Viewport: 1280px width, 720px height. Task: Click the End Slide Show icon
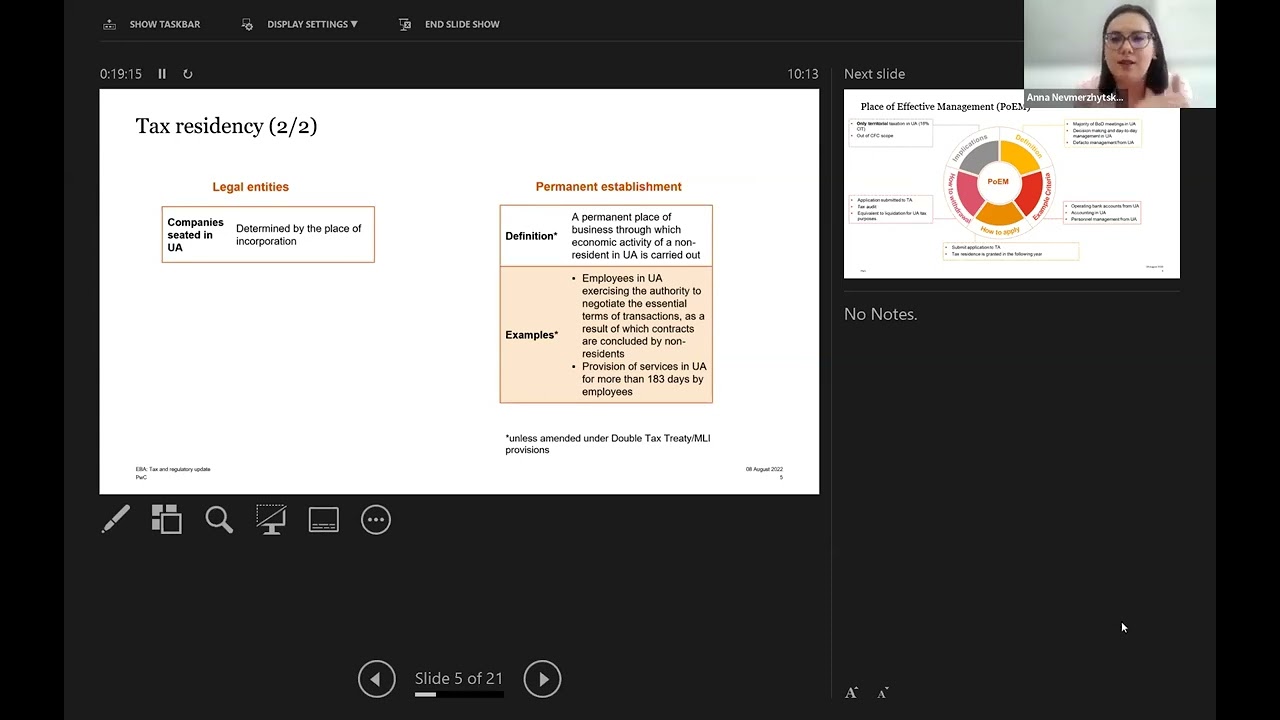(405, 24)
